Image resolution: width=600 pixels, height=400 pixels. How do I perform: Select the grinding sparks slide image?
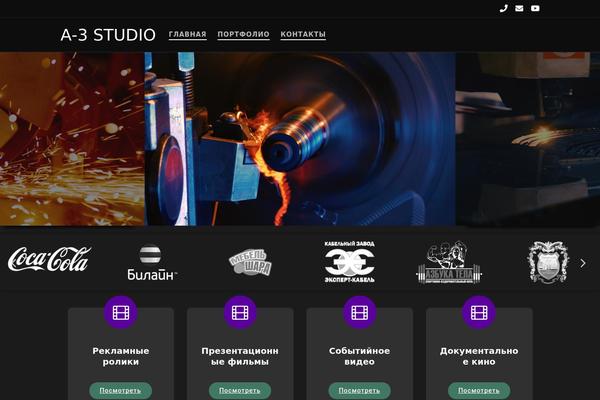[x=72, y=139]
